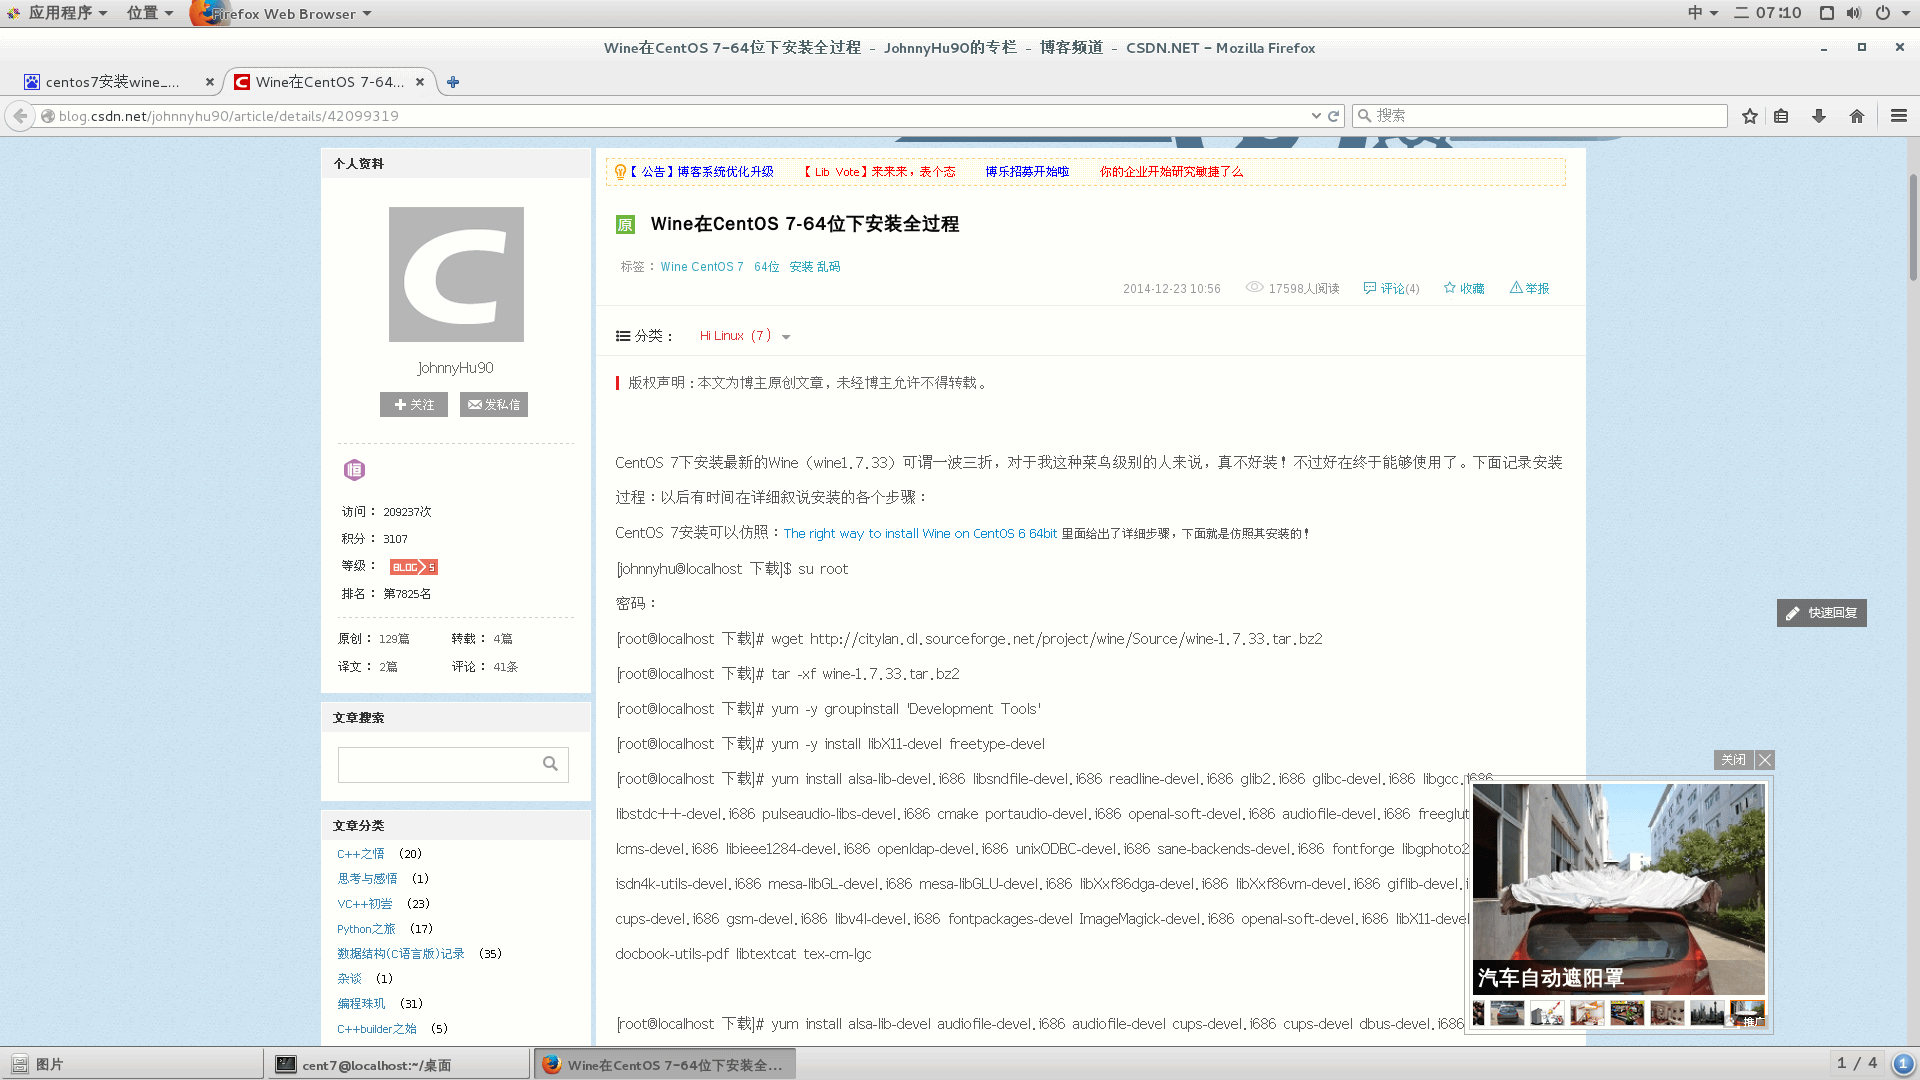Click the volume icon in top panel
The width and height of the screenshot is (1920, 1080).
tap(1854, 13)
